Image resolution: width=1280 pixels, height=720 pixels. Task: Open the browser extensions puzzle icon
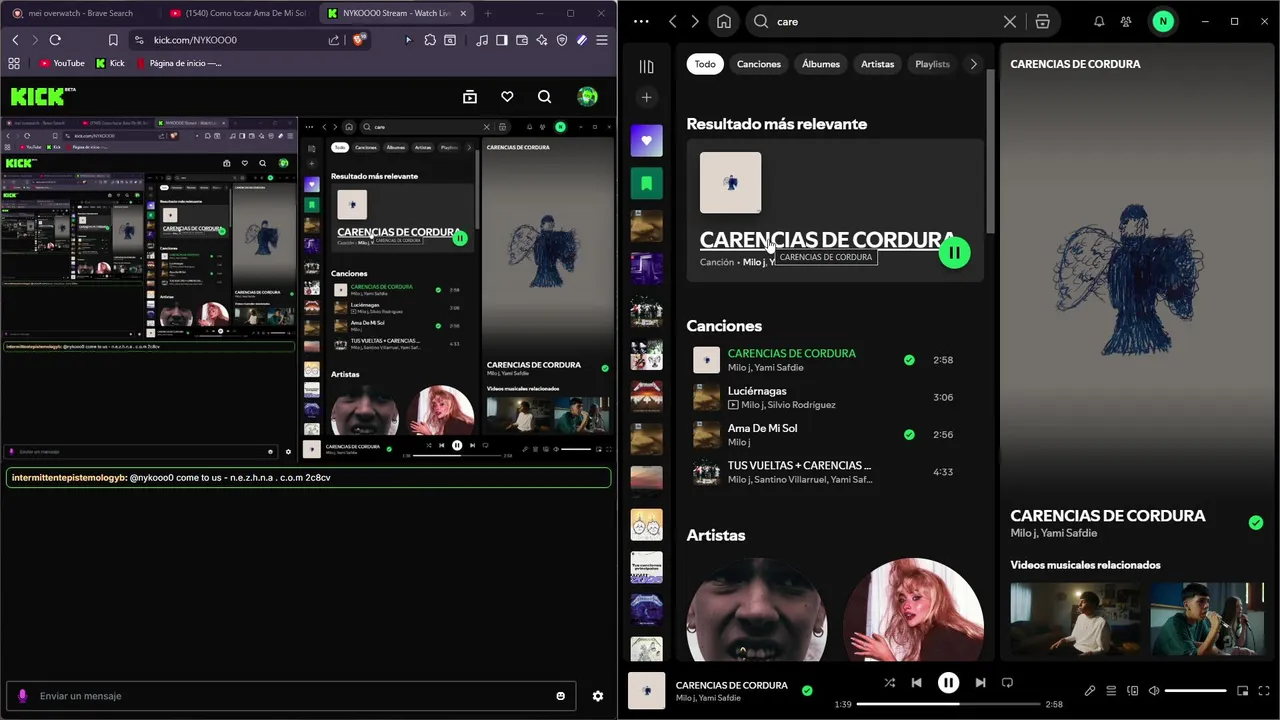point(430,40)
